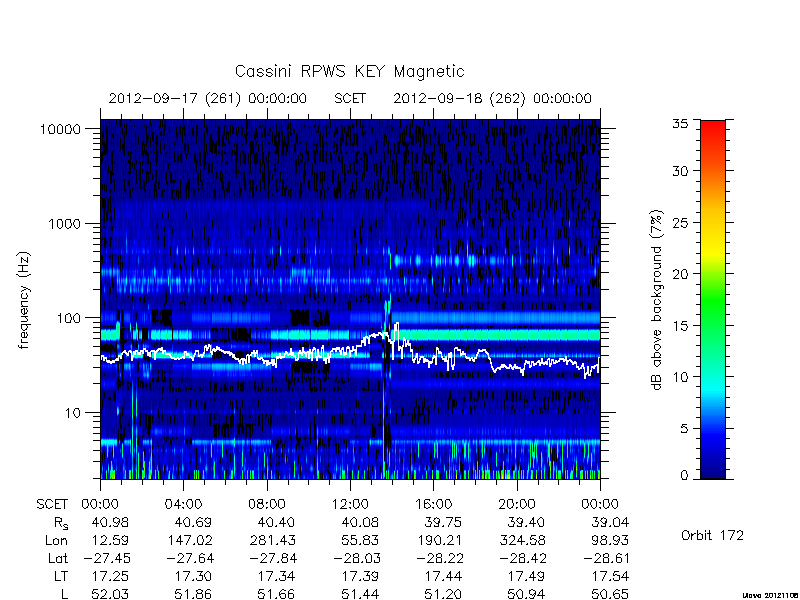Click the Lon value 190.21
The width and height of the screenshot is (800, 600).
tap(439, 541)
